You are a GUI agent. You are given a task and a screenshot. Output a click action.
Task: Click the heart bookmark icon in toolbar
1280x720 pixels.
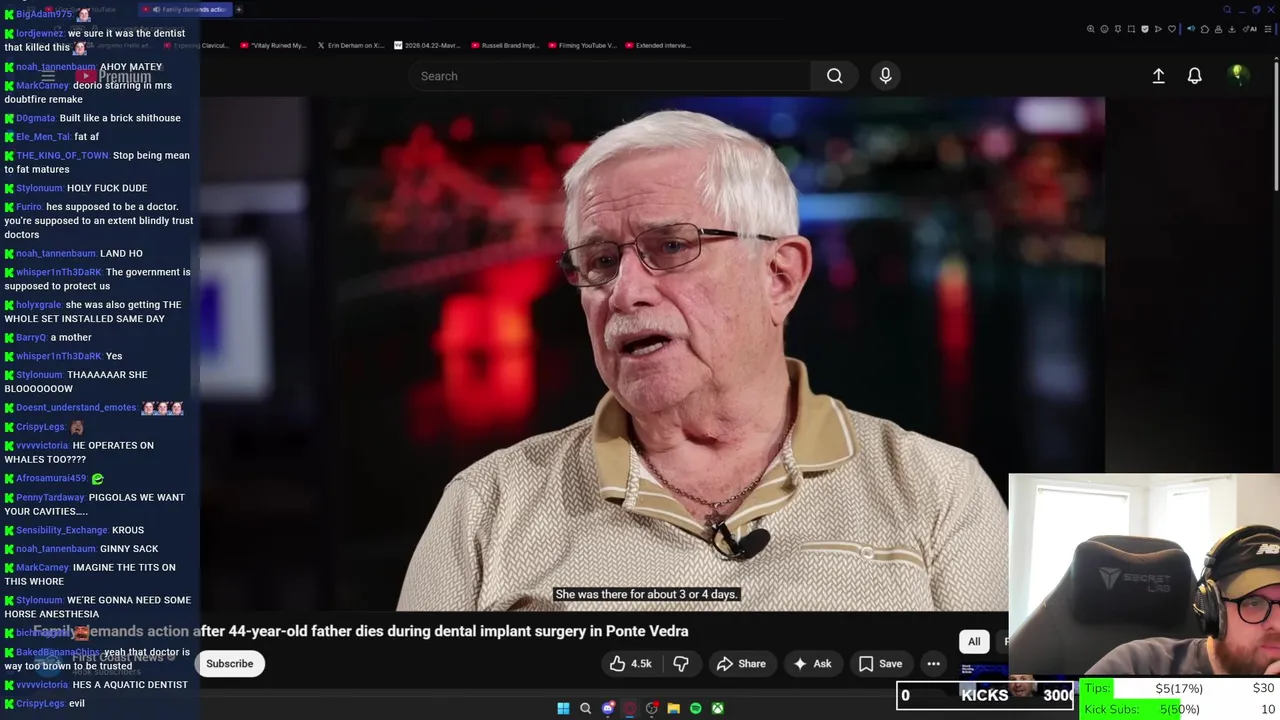click(1172, 29)
